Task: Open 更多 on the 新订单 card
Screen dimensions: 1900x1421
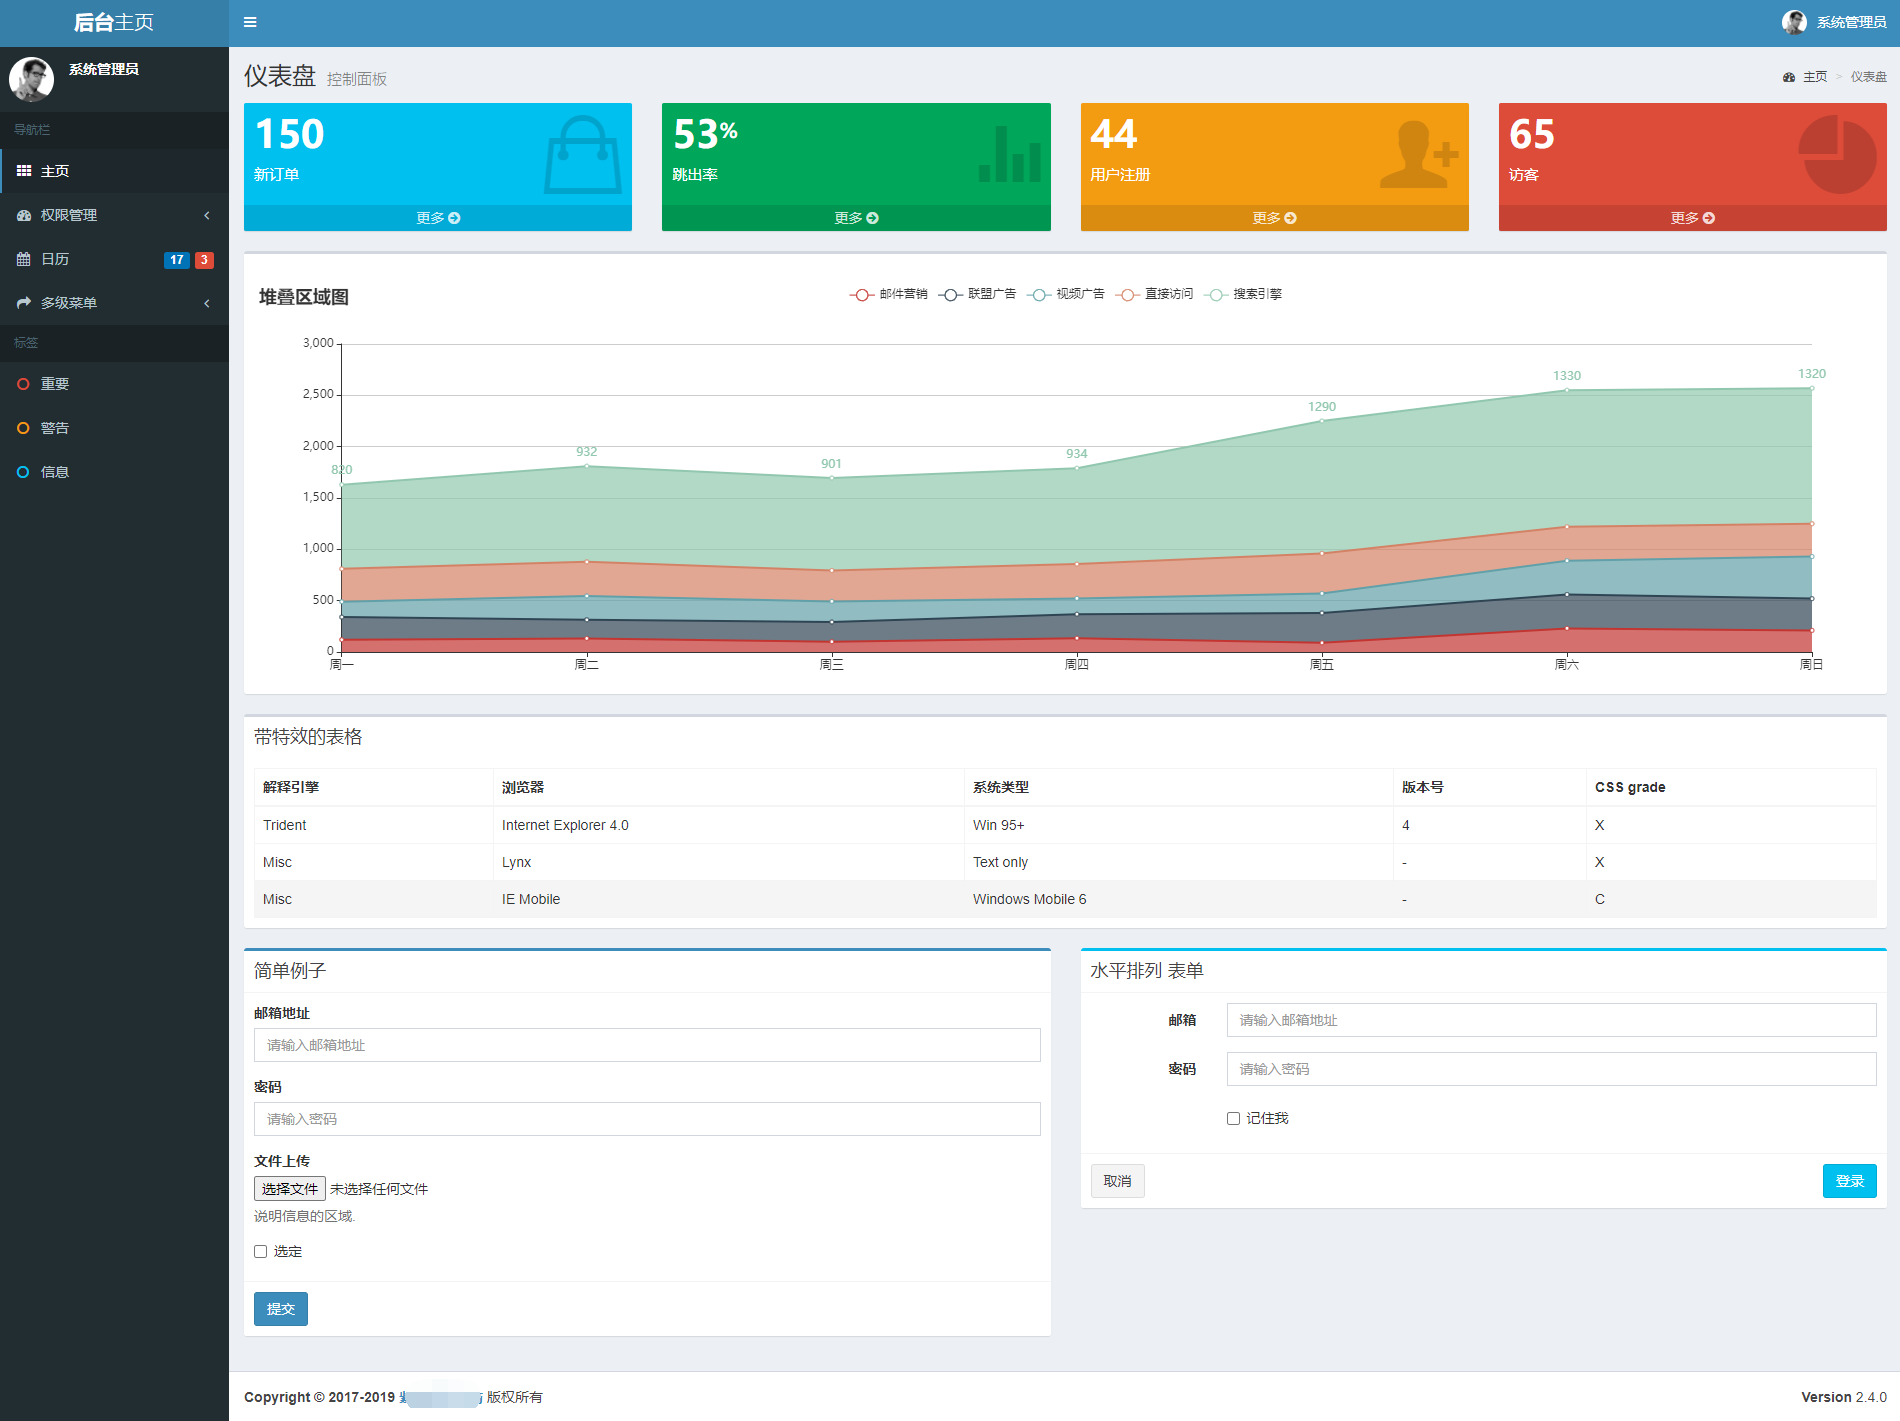Action: tap(438, 218)
